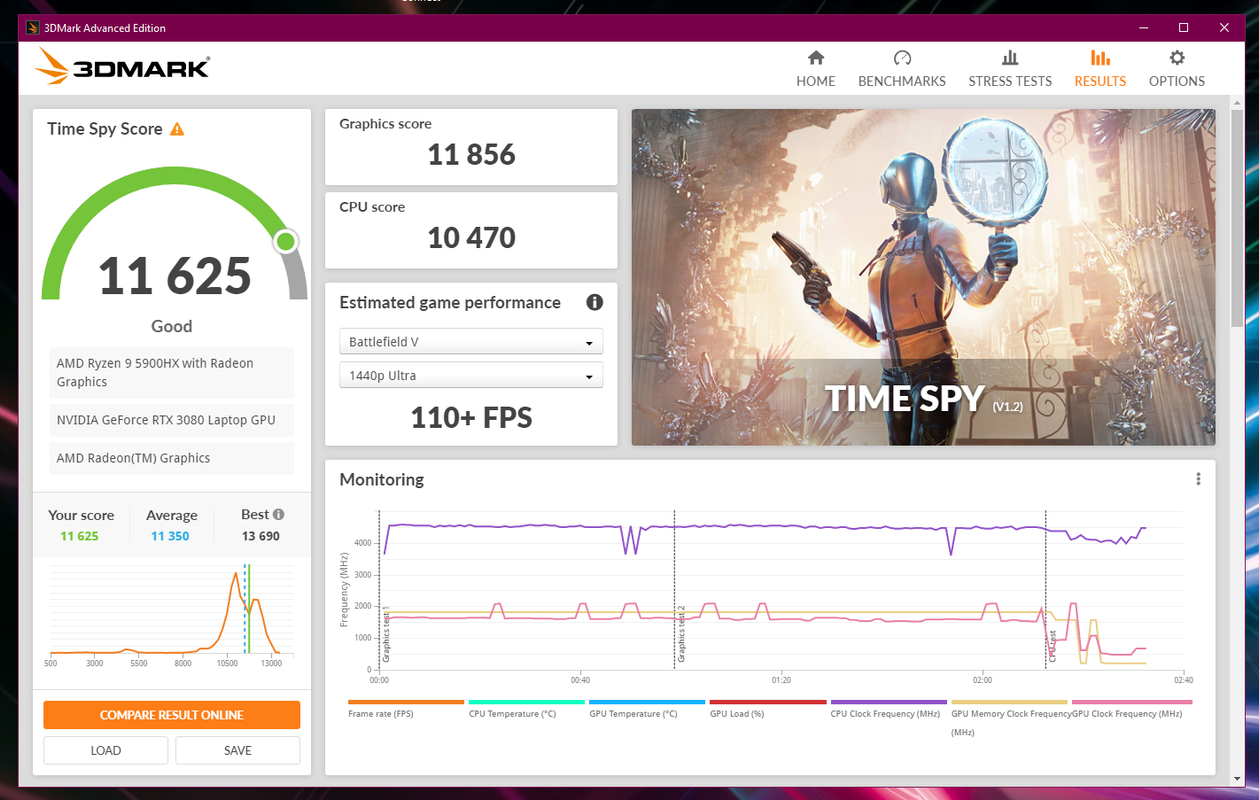Toggle the GPU Temperature legend
Image resolution: width=1259 pixels, height=800 pixels.
click(x=647, y=708)
